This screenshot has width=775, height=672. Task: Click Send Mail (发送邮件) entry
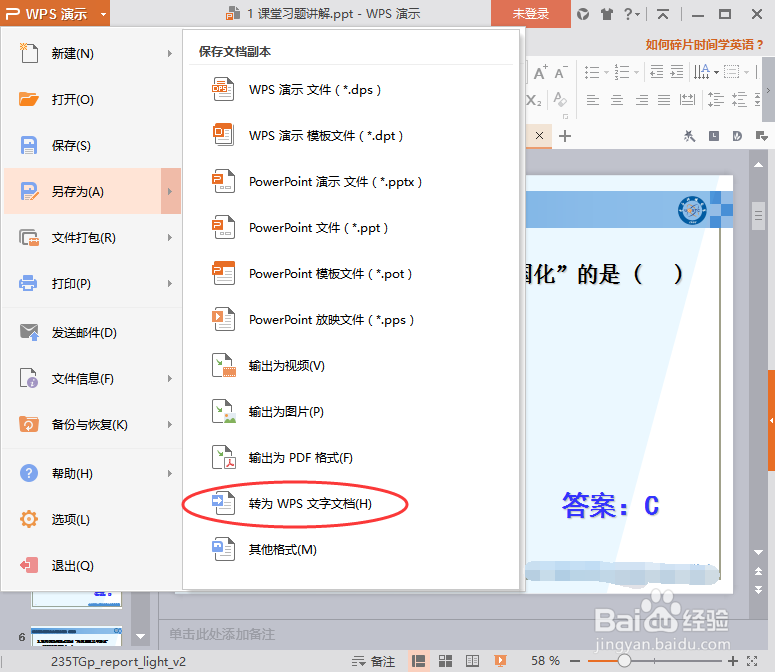[x=92, y=333]
